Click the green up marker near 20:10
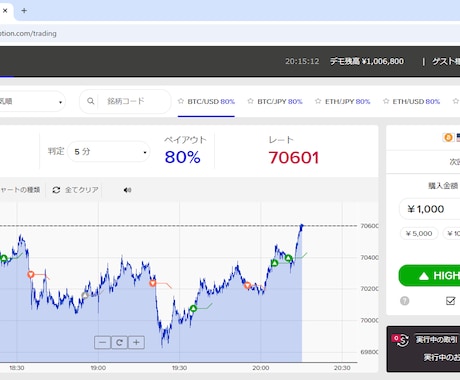Viewport: 460px width, 380px height. tap(289, 258)
